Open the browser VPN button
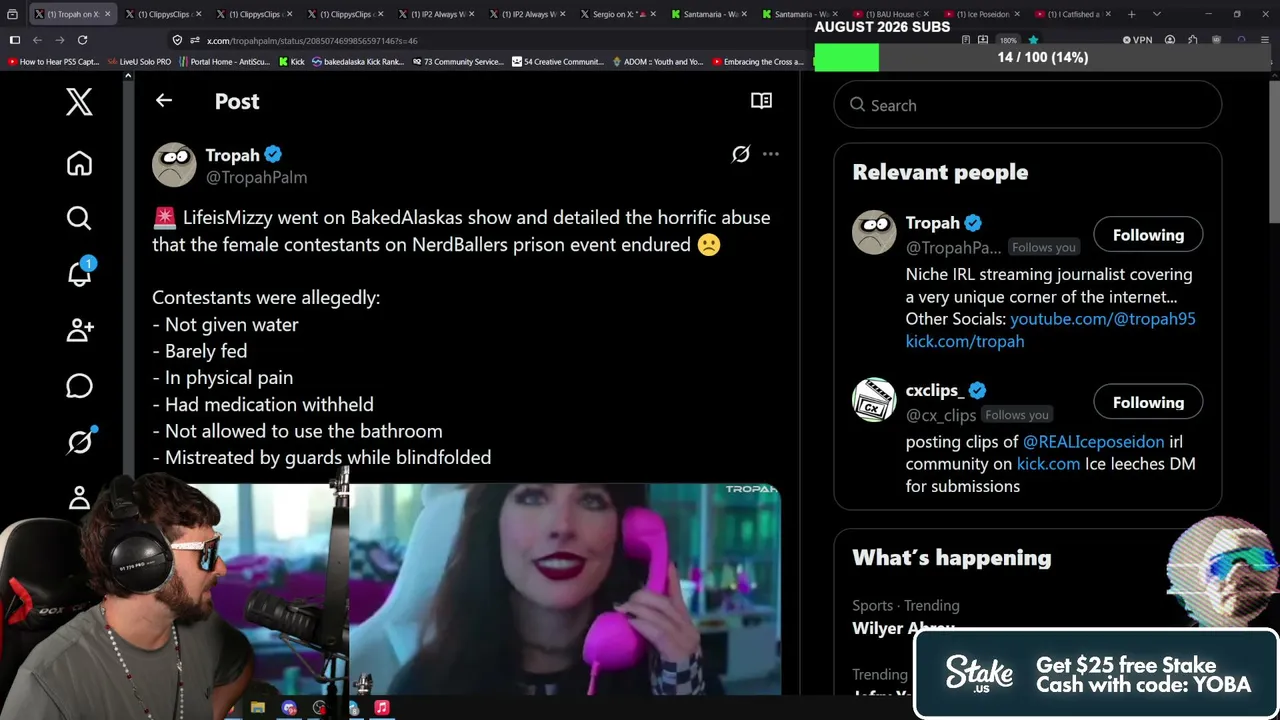Screen dimensions: 1280x720 pos(1137,40)
